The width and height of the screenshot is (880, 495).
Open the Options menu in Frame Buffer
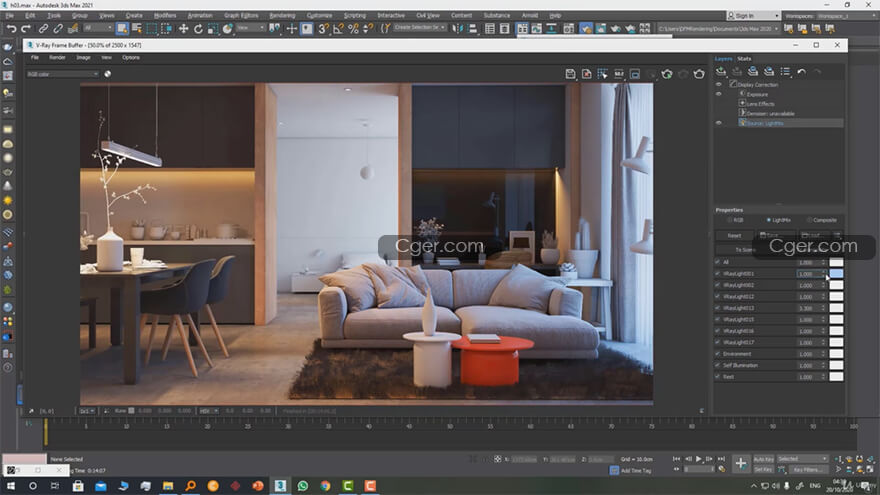point(131,57)
